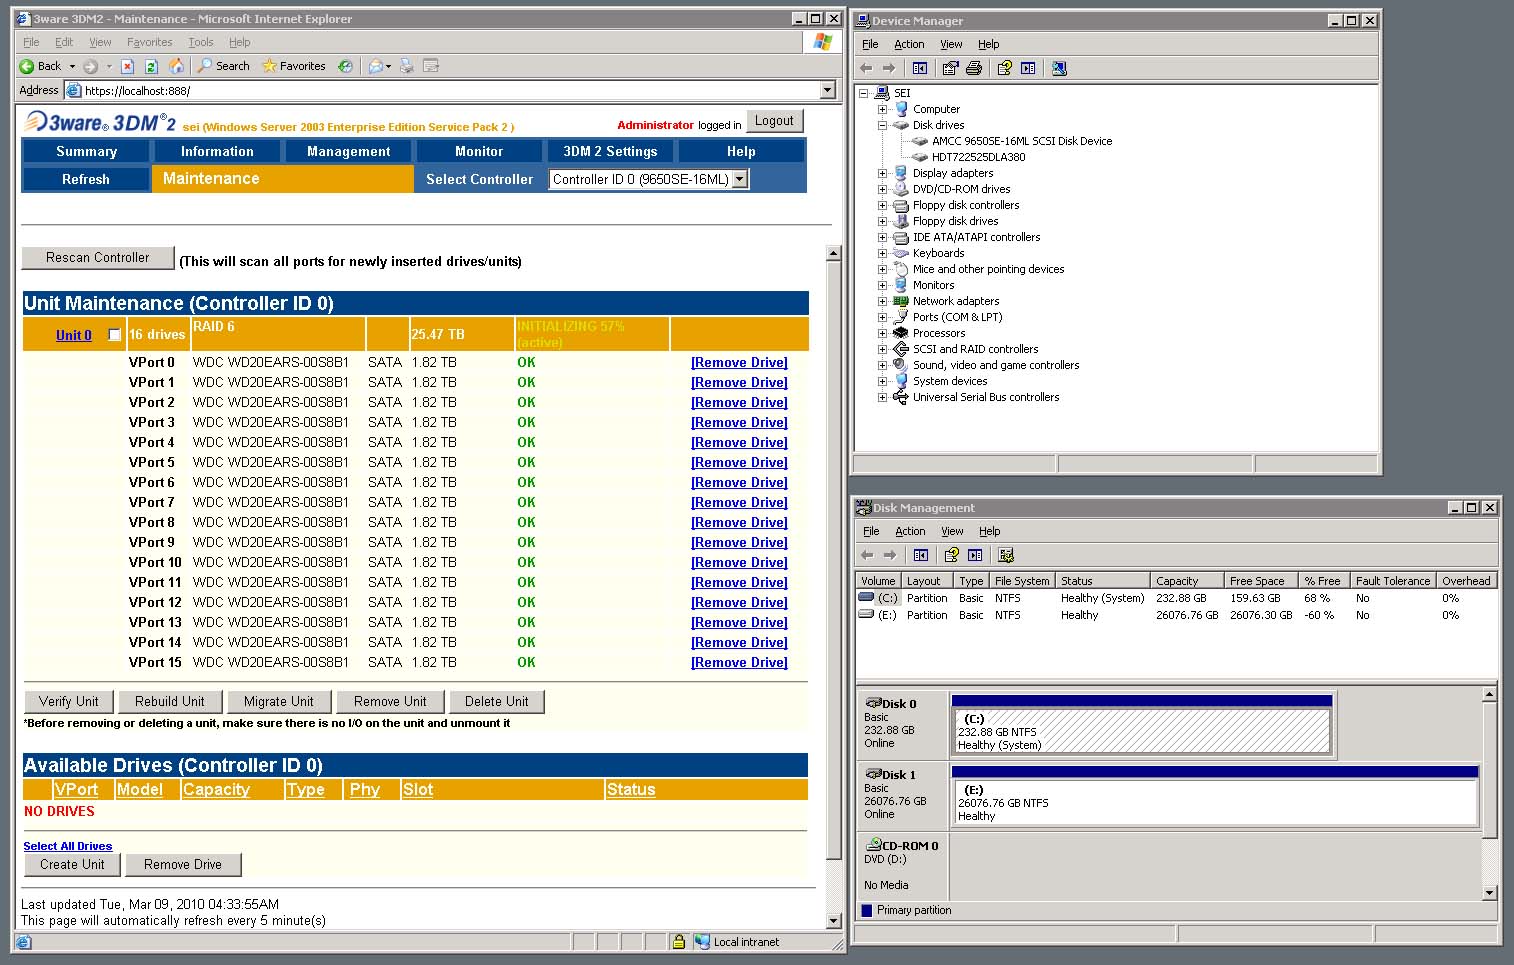Click the 3DM2 page vertical scrollbar
1514x965 pixels.
(x=834, y=560)
